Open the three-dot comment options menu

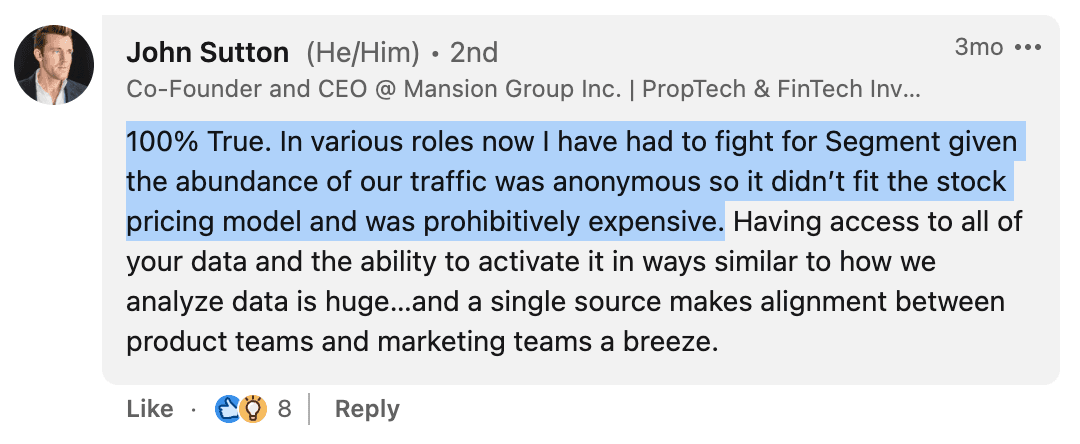pos(1028,48)
